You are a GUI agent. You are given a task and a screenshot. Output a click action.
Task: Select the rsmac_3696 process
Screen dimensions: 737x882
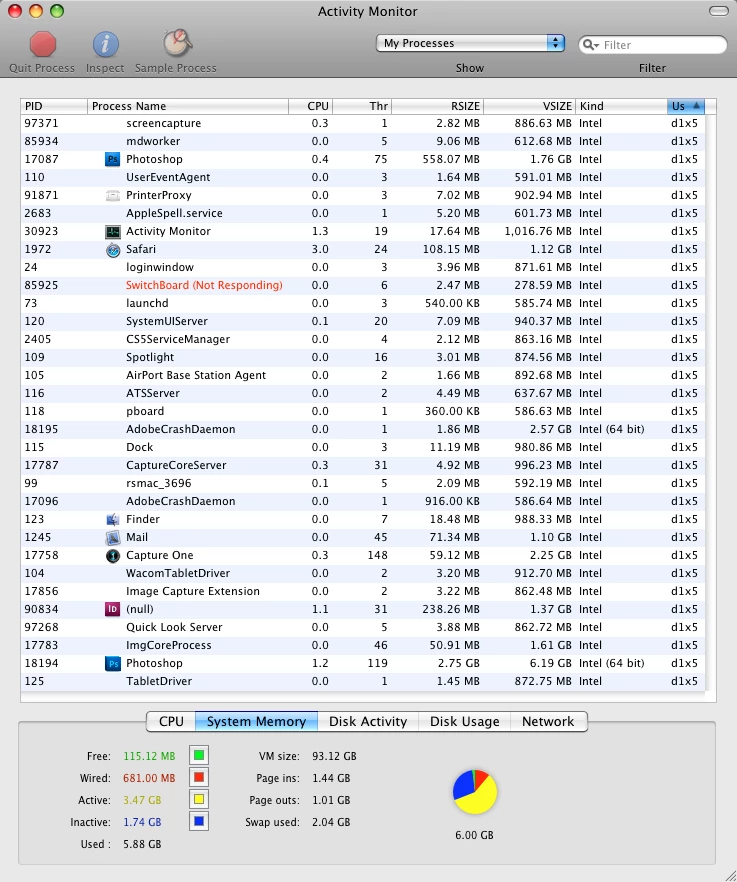363,483
